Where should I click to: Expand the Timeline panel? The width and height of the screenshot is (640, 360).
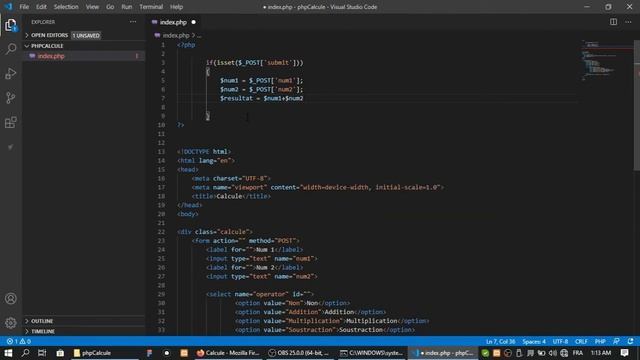tap(84, 331)
